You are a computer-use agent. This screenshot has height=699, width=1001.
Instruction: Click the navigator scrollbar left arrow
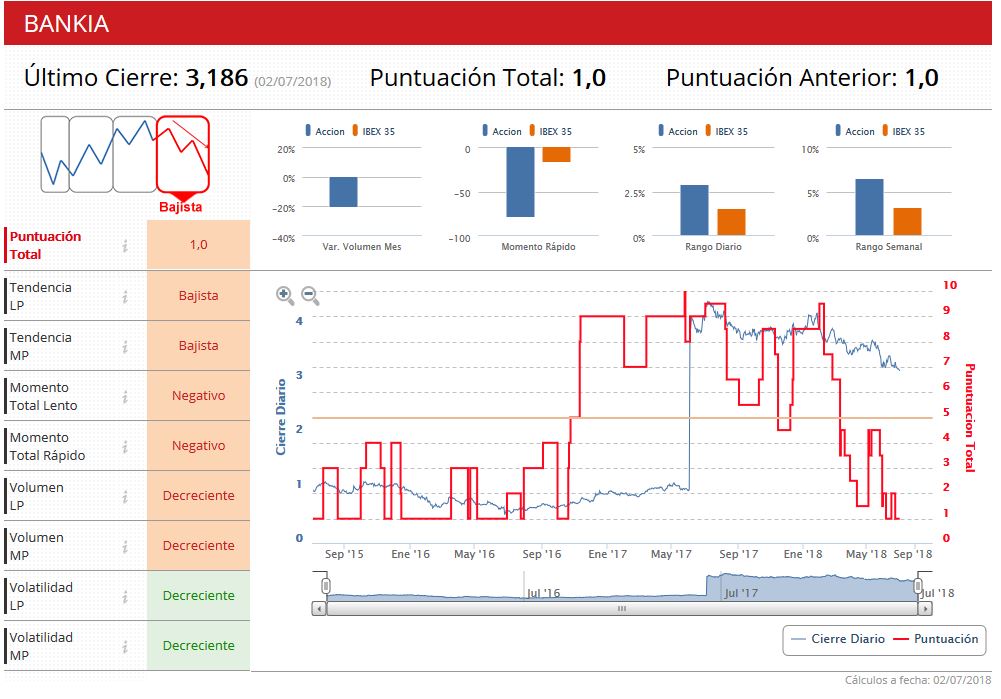tap(319, 609)
